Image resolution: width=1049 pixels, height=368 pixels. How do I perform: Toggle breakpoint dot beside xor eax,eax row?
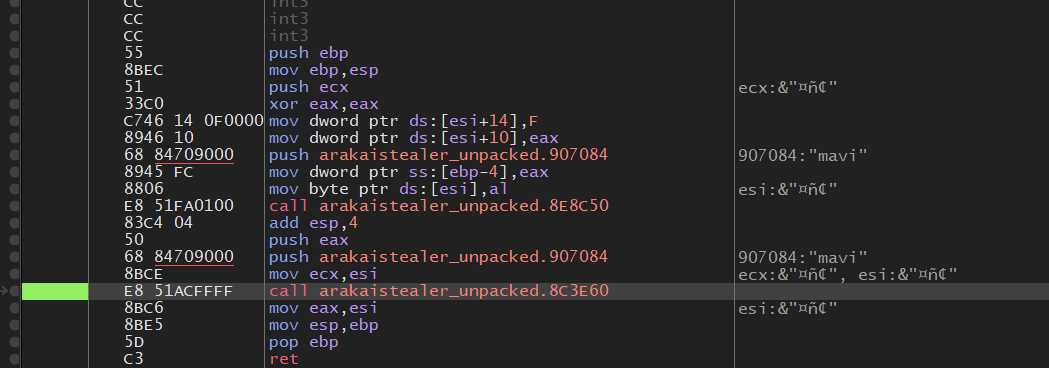click(14, 104)
